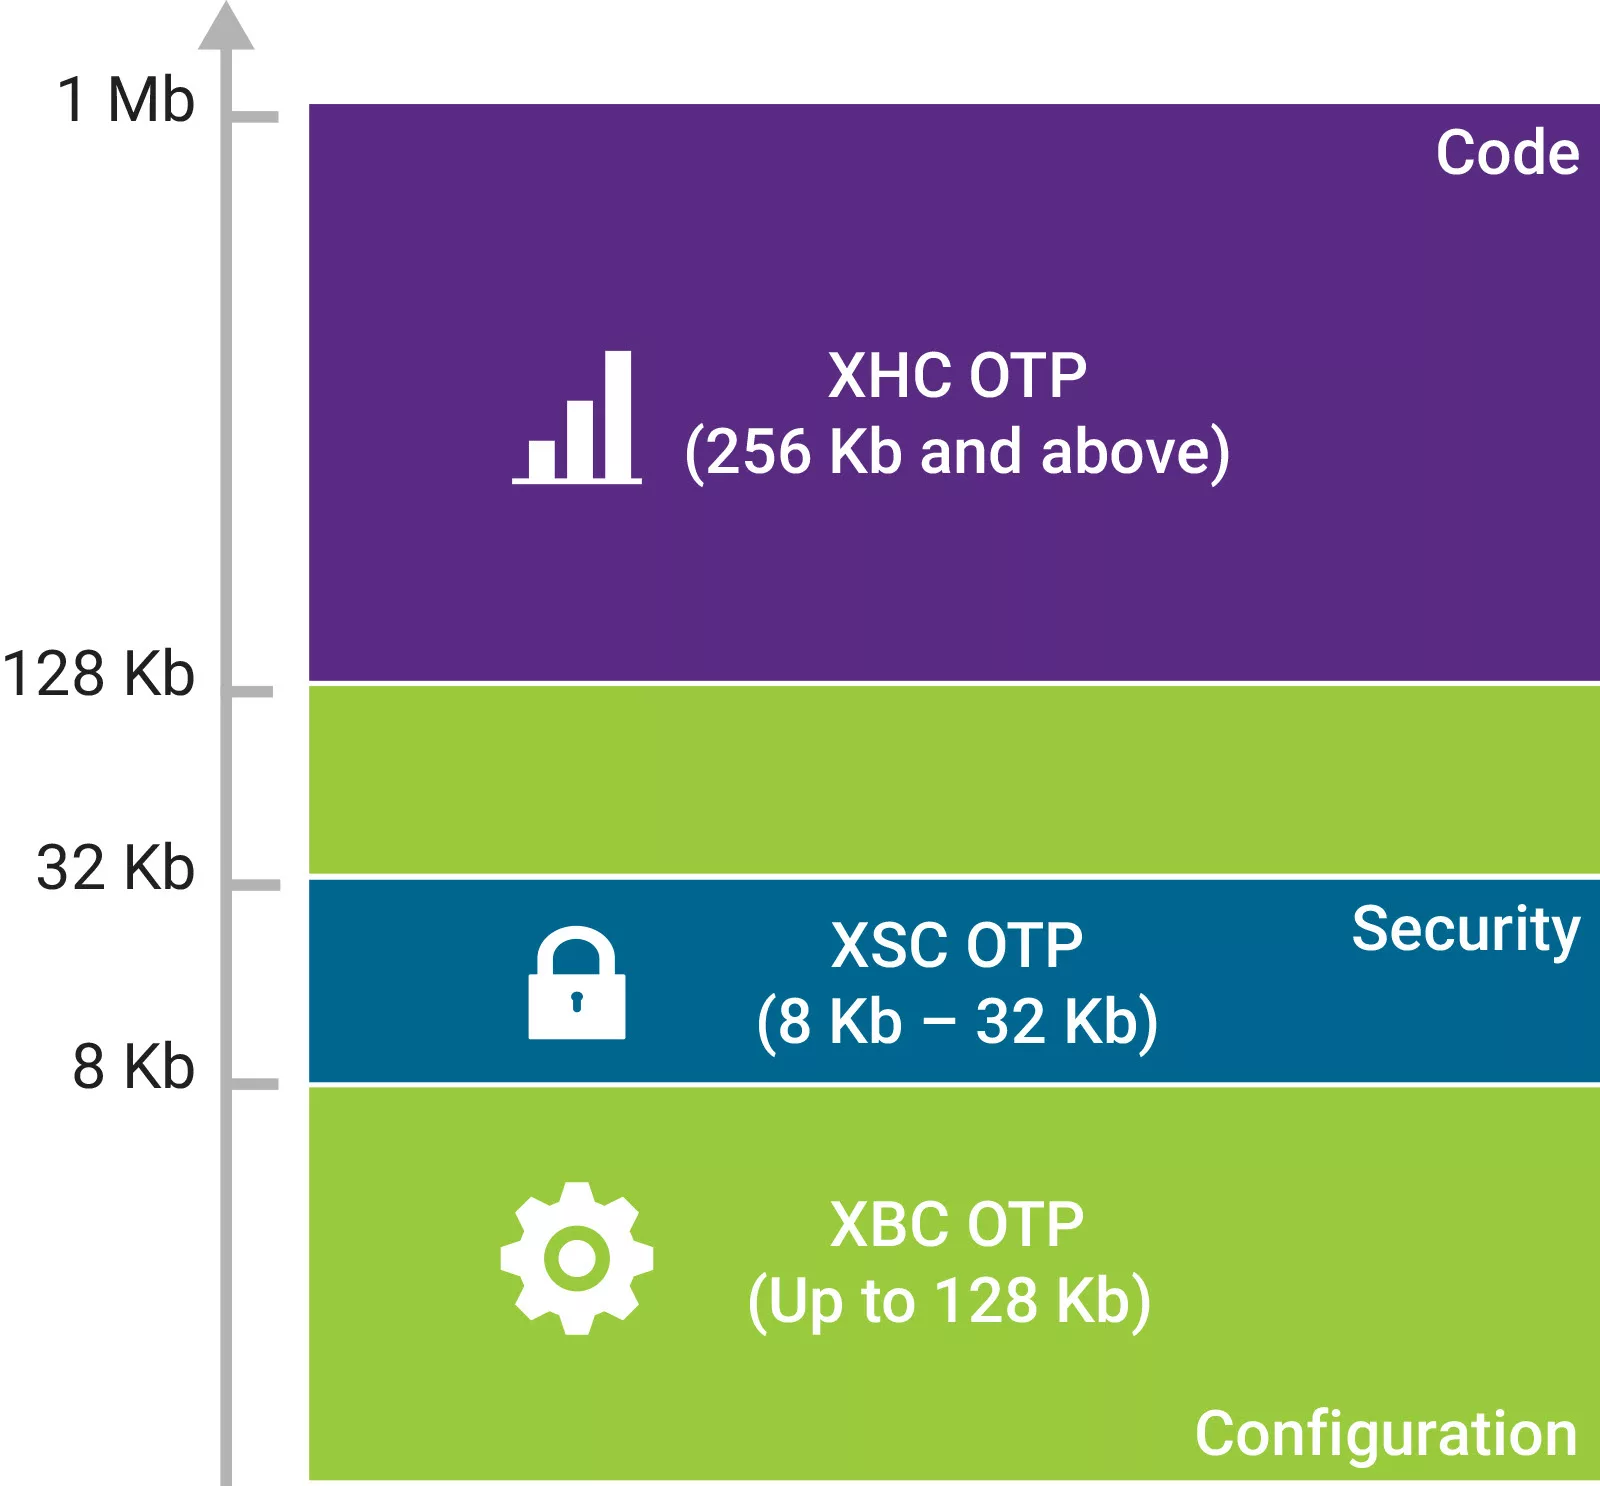
Task: Select the "128 Kb" axis label
Action: (98, 673)
